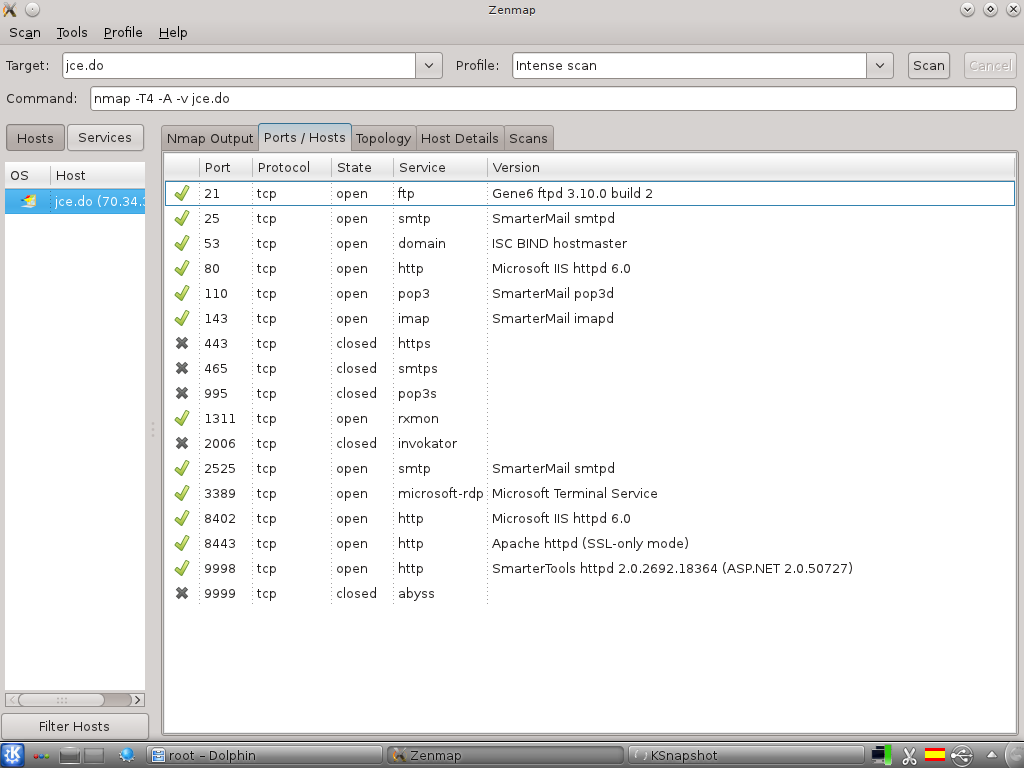Click the green check icon for port 80

[182, 268]
